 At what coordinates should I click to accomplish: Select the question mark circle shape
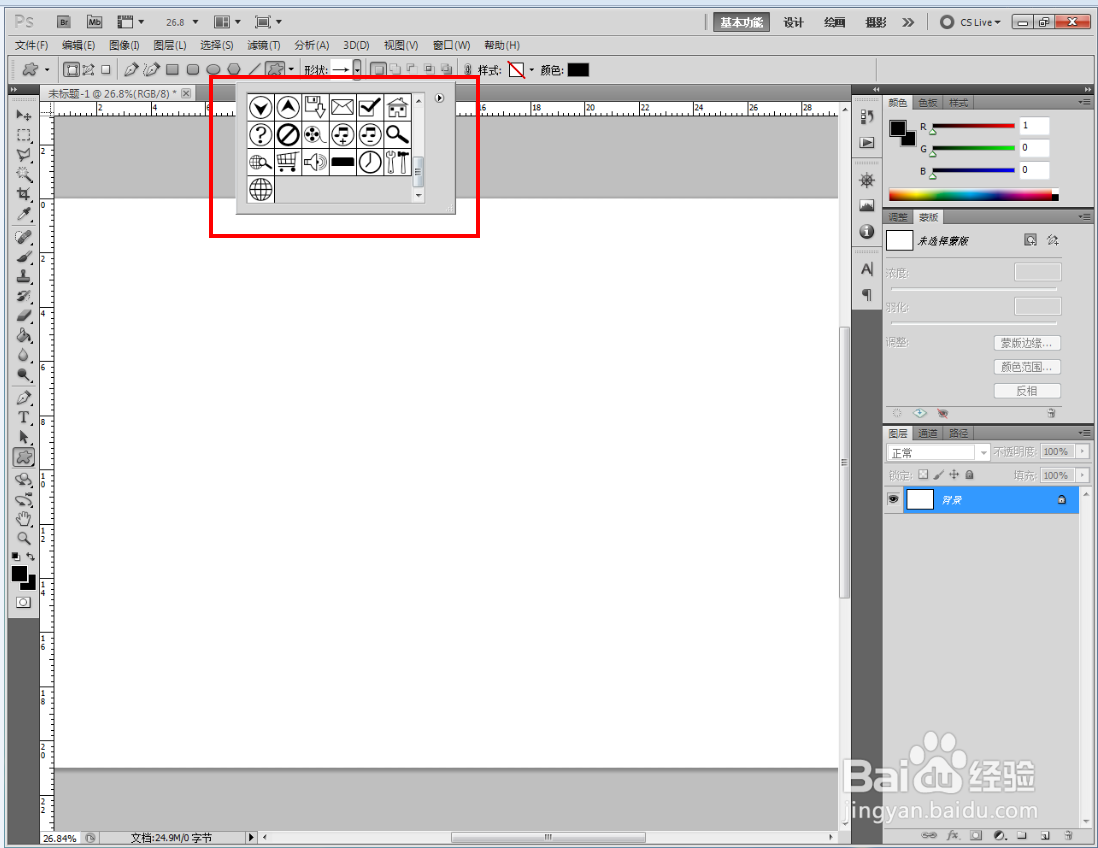(260, 134)
